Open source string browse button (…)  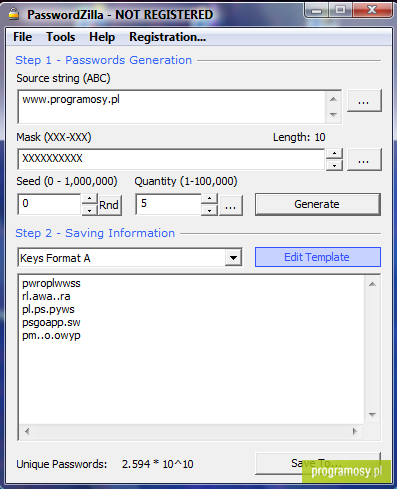click(x=363, y=101)
